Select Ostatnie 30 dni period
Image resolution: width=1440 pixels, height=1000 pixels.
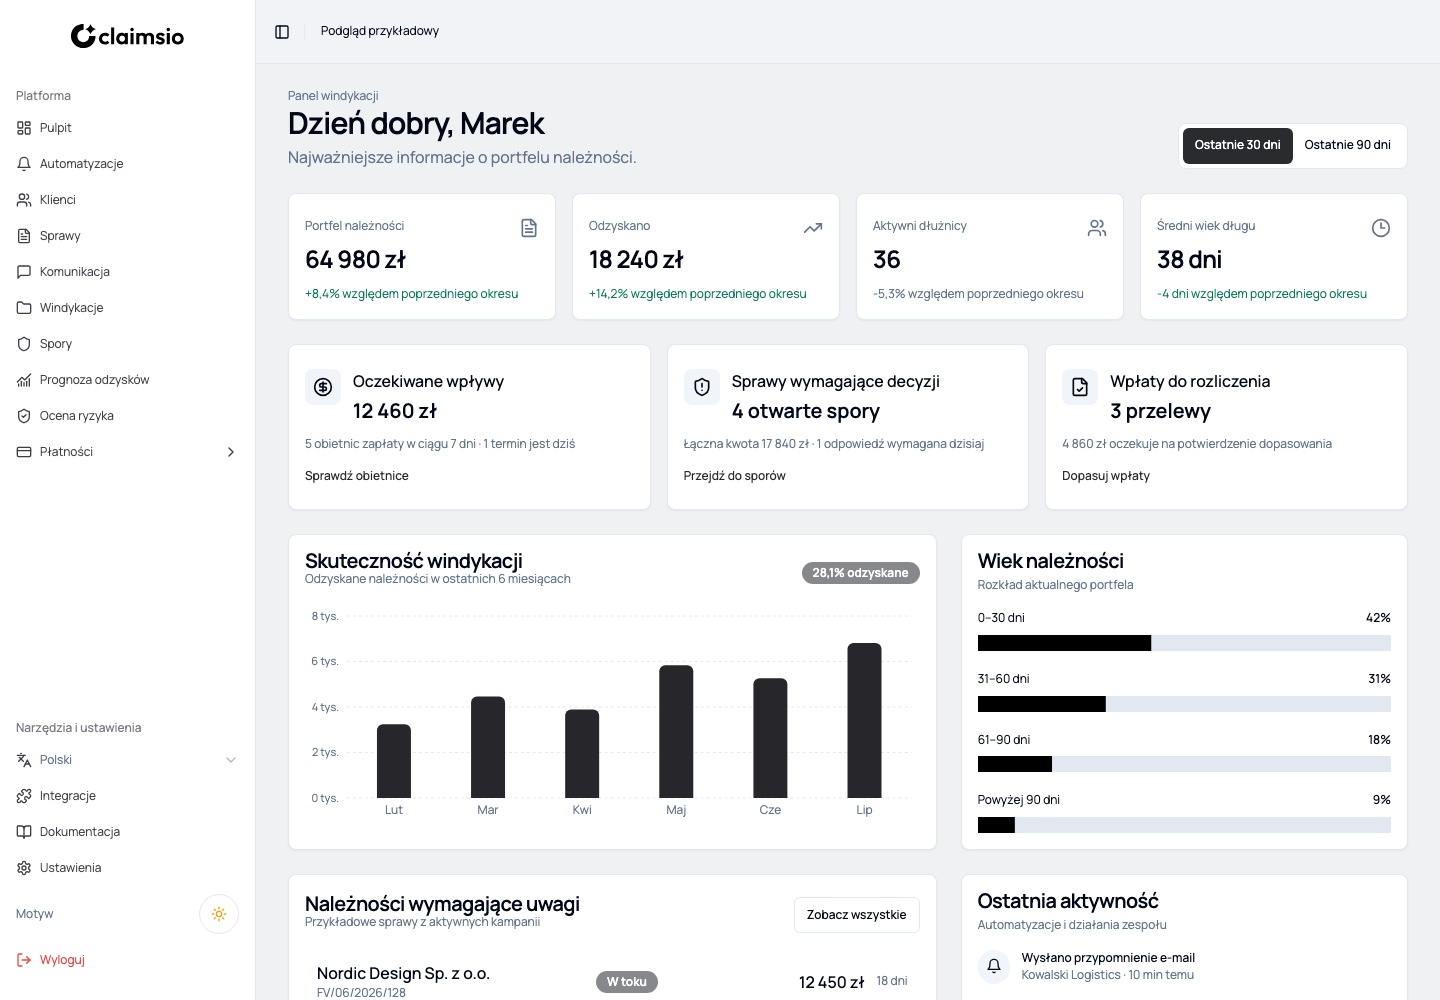pyautogui.click(x=1237, y=145)
